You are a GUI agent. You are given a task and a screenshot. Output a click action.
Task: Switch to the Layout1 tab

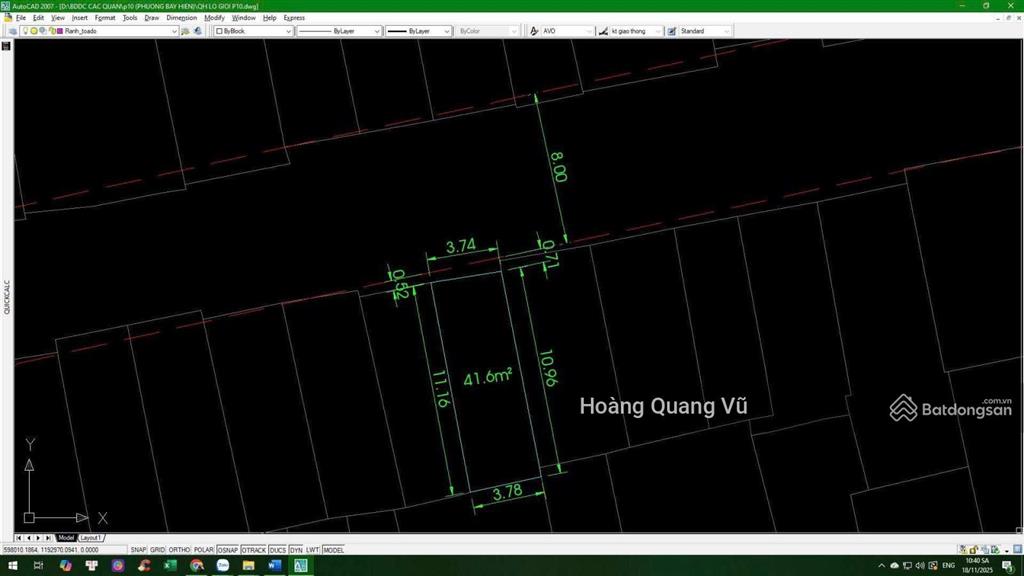91,537
